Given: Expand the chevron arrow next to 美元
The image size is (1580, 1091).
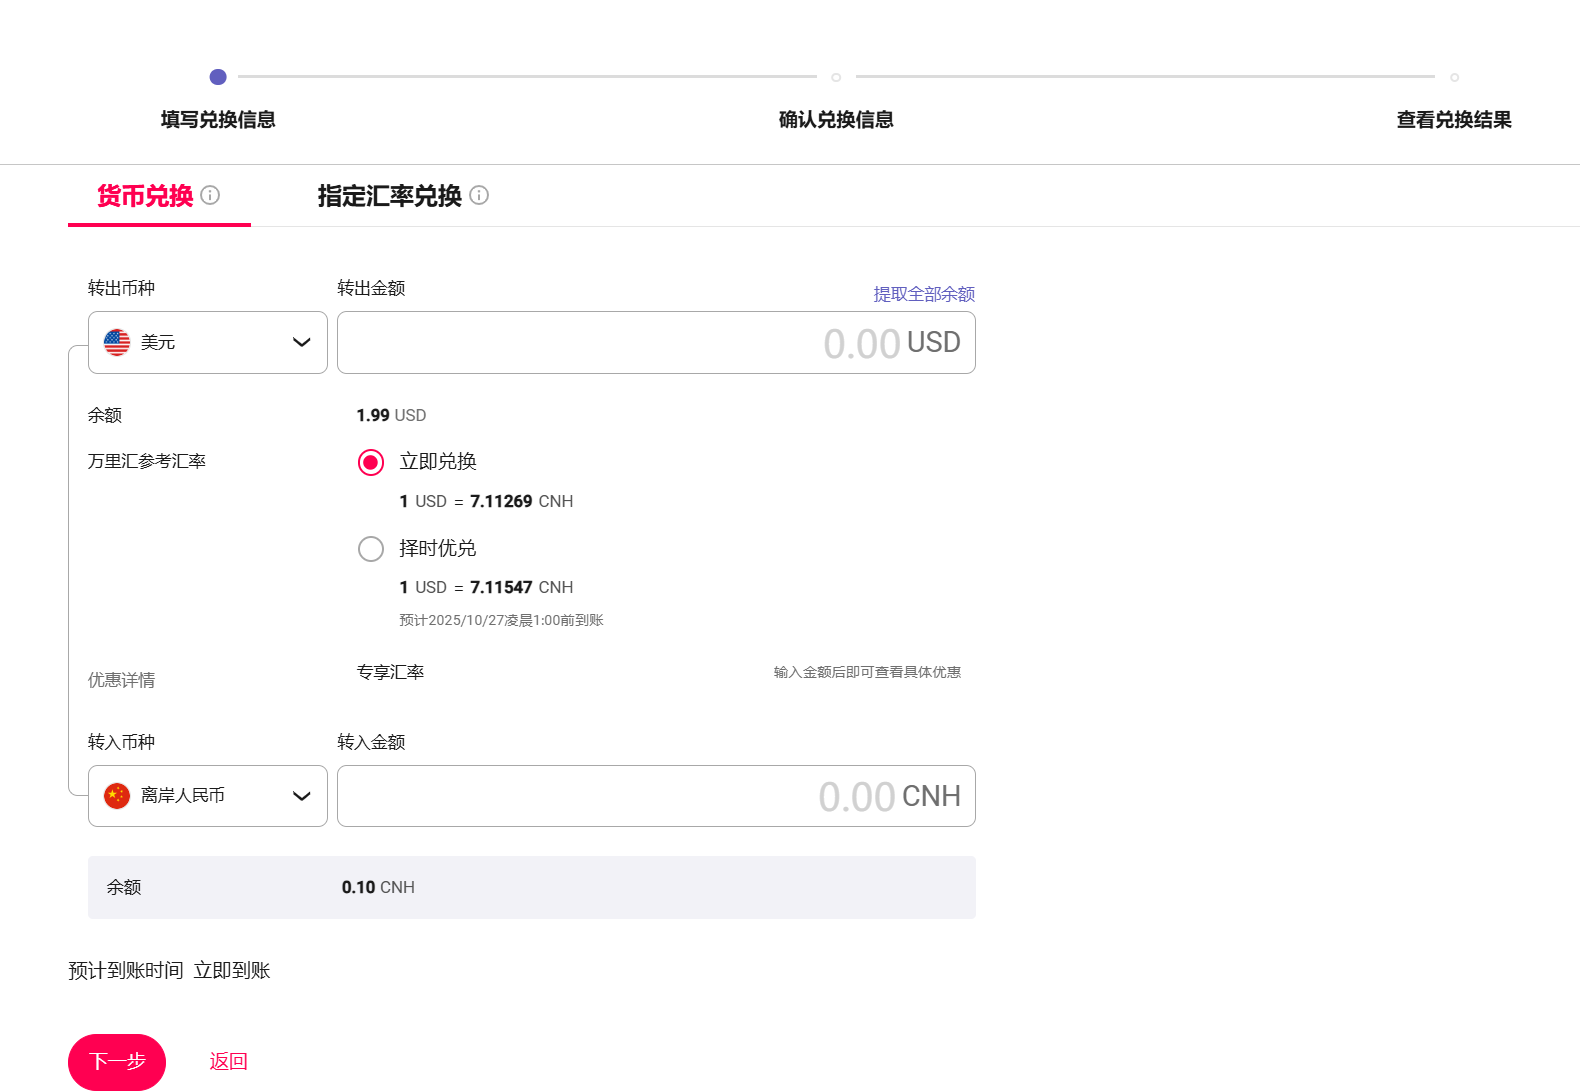Looking at the screenshot, I should 301,342.
